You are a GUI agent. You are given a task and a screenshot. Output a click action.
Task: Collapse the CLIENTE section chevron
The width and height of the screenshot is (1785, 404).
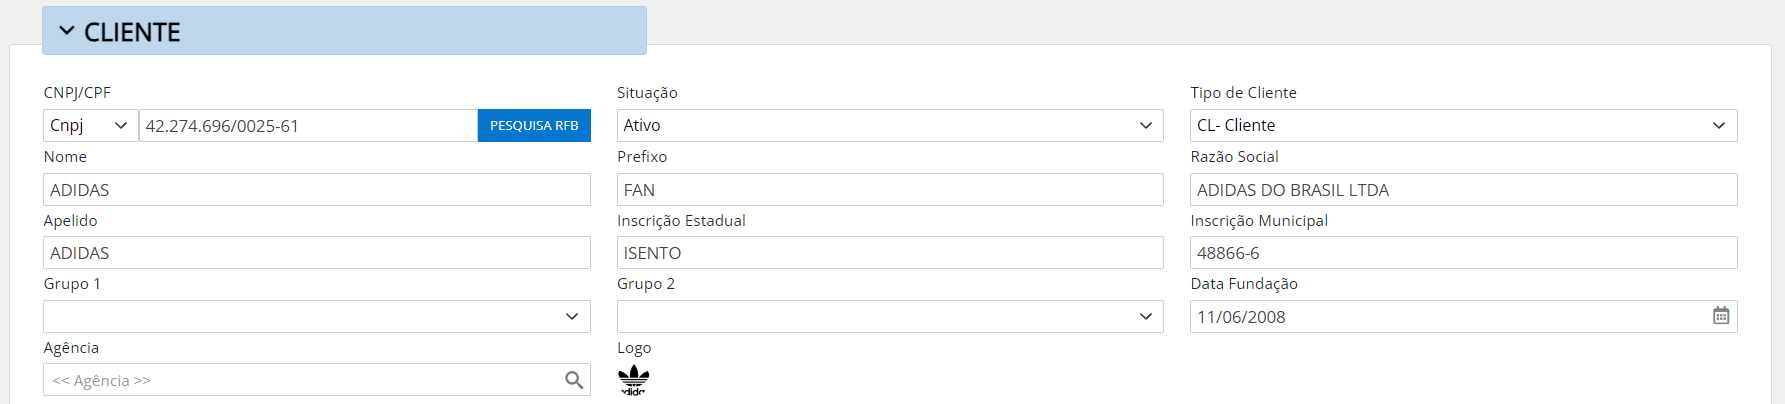pos(67,31)
